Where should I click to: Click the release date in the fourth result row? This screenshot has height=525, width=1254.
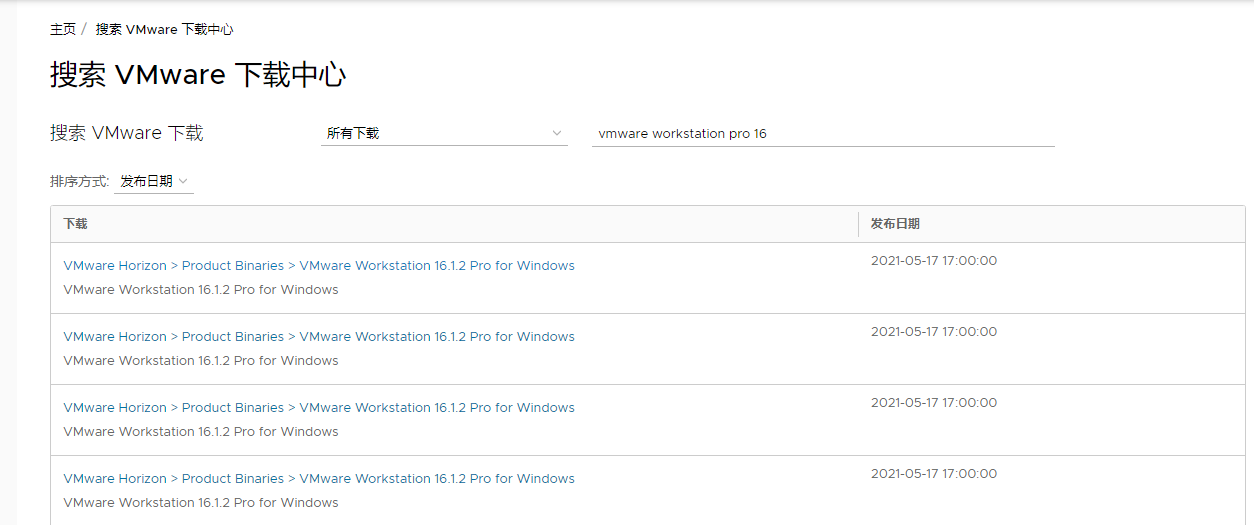(x=933, y=474)
